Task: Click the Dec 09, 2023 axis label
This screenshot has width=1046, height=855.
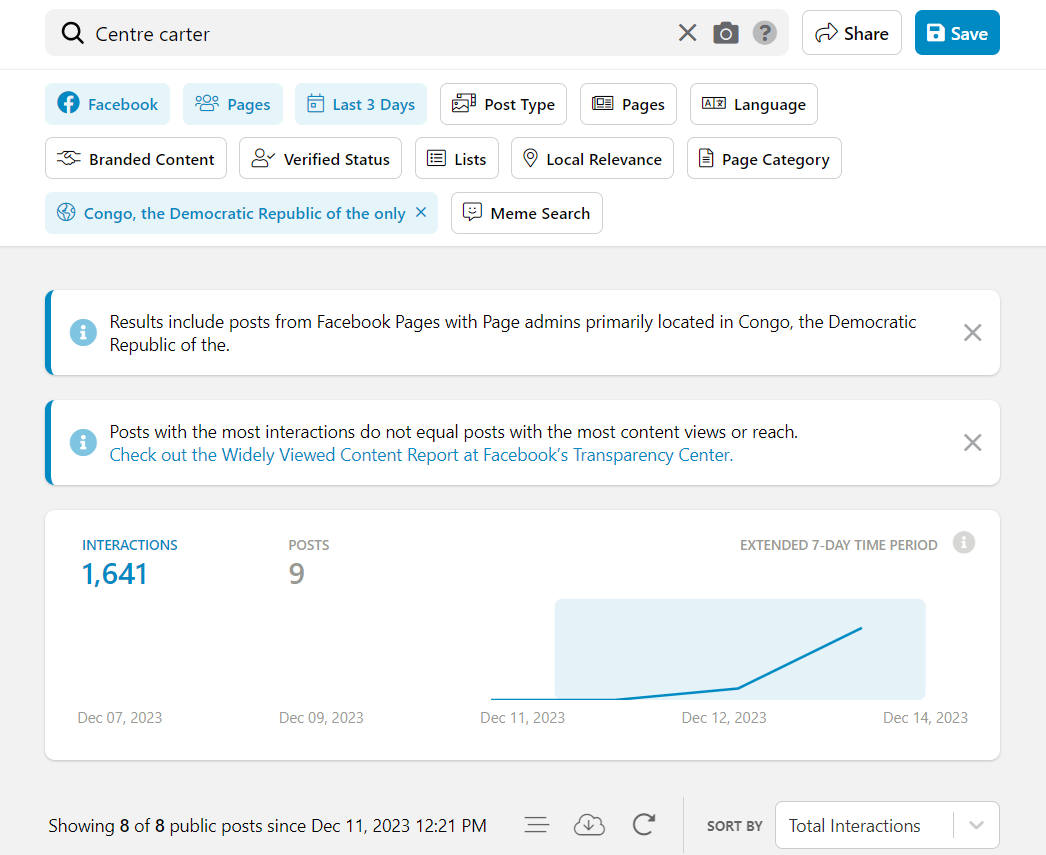Action: tap(322, 718)
